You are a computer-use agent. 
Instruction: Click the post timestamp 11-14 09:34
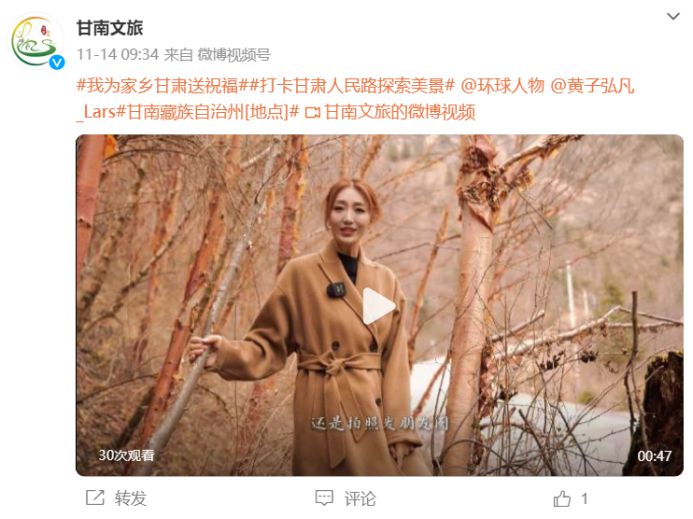click(x=118, y=55)
